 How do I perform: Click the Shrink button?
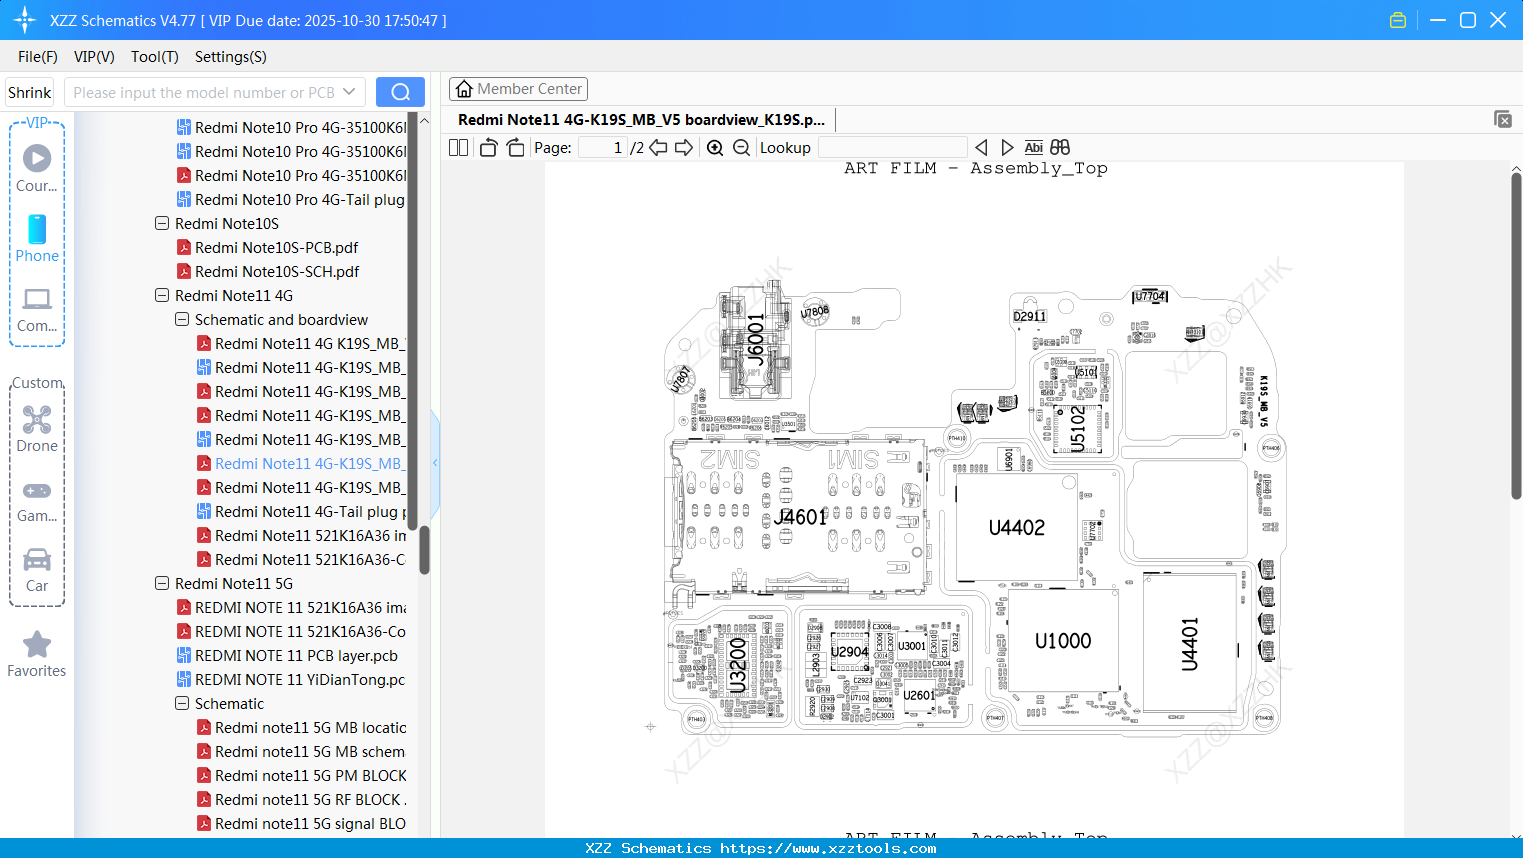pyautogui.click(x=29, y=91)
